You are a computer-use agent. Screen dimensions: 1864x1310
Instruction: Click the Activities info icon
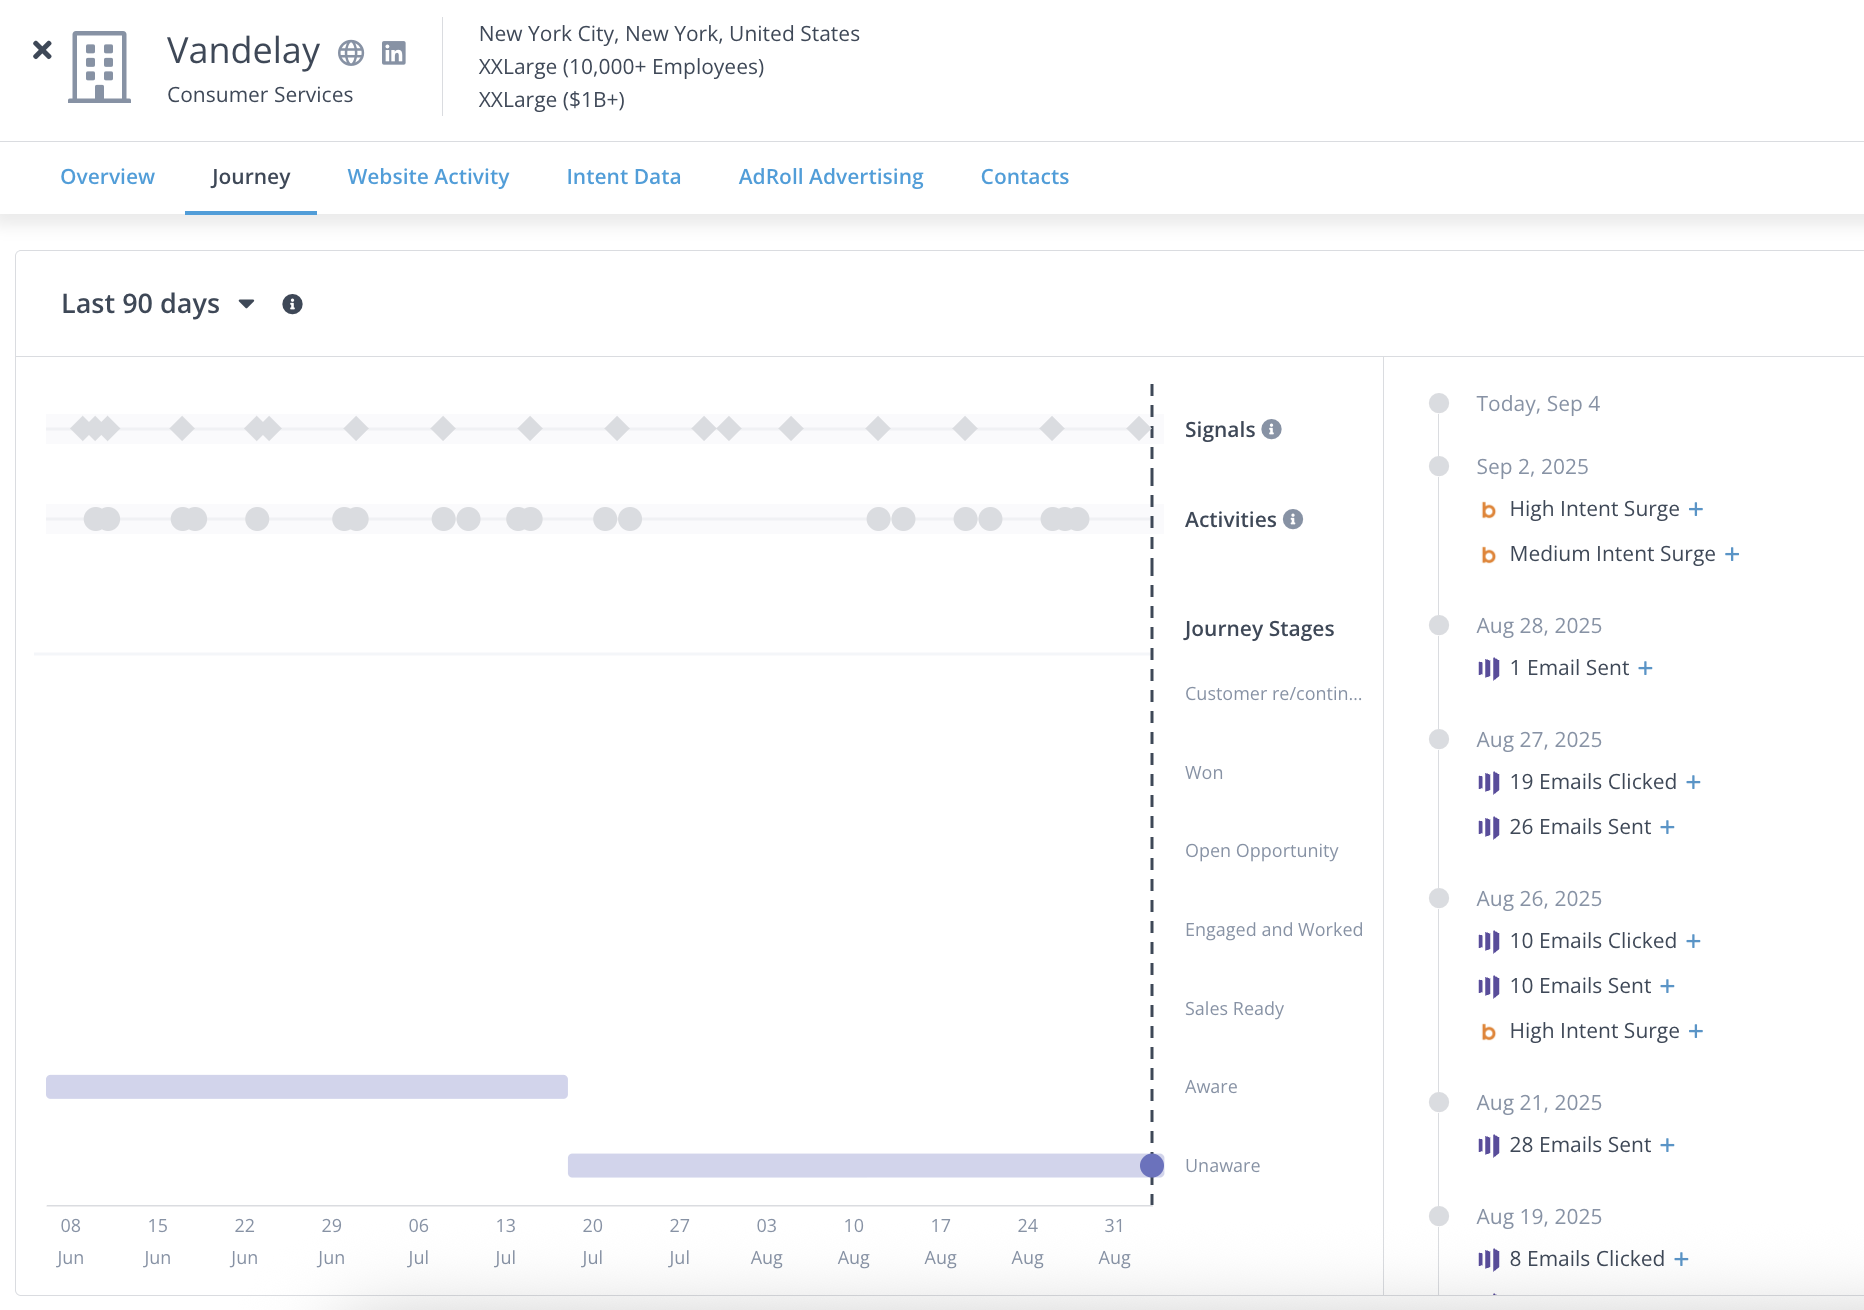pyautogui.click(x=1293, y=519)
